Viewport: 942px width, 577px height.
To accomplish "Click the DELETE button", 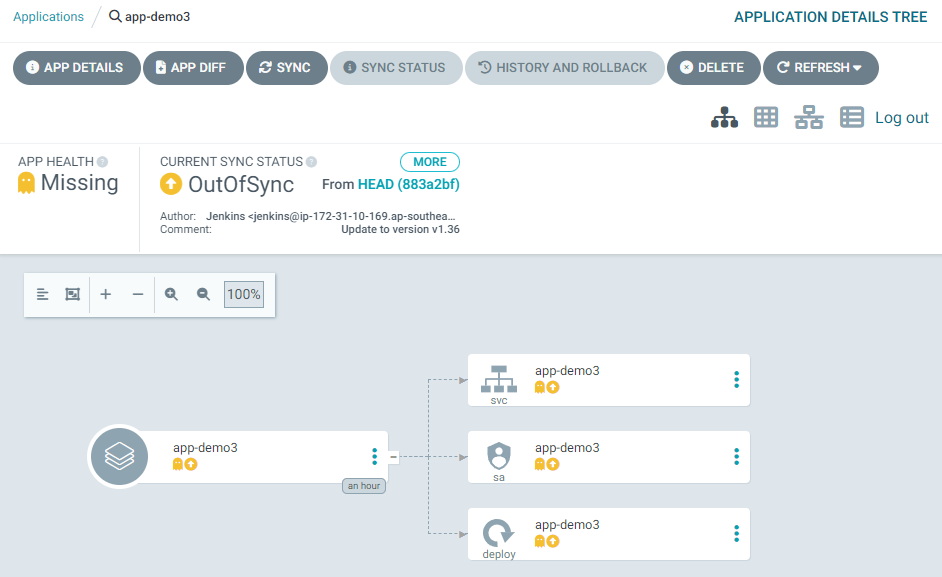I will point(714,68).
